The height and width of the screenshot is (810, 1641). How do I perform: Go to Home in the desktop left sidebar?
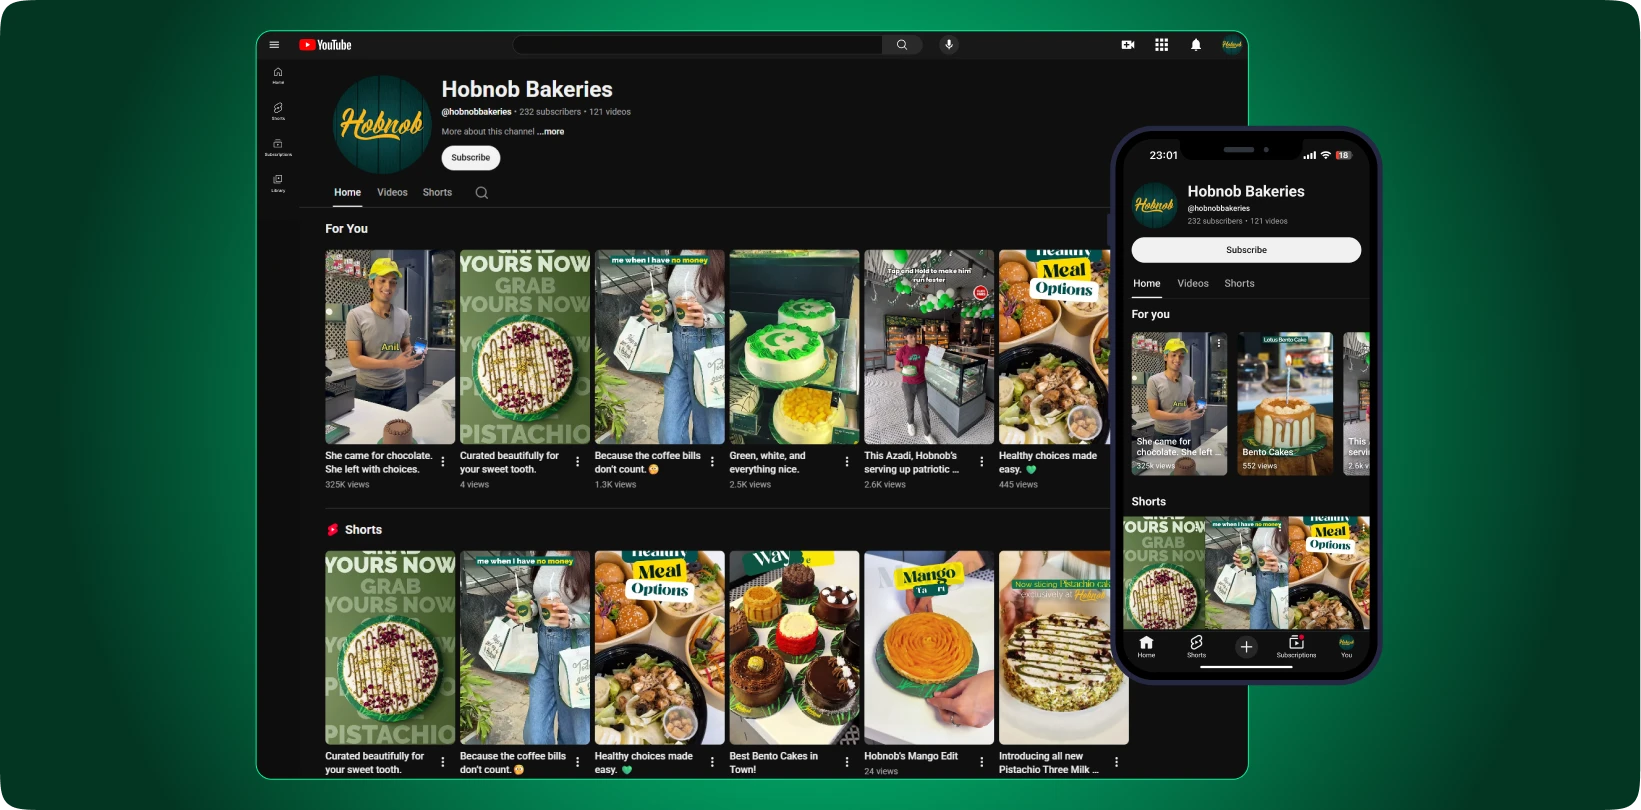tap(278, 75)
